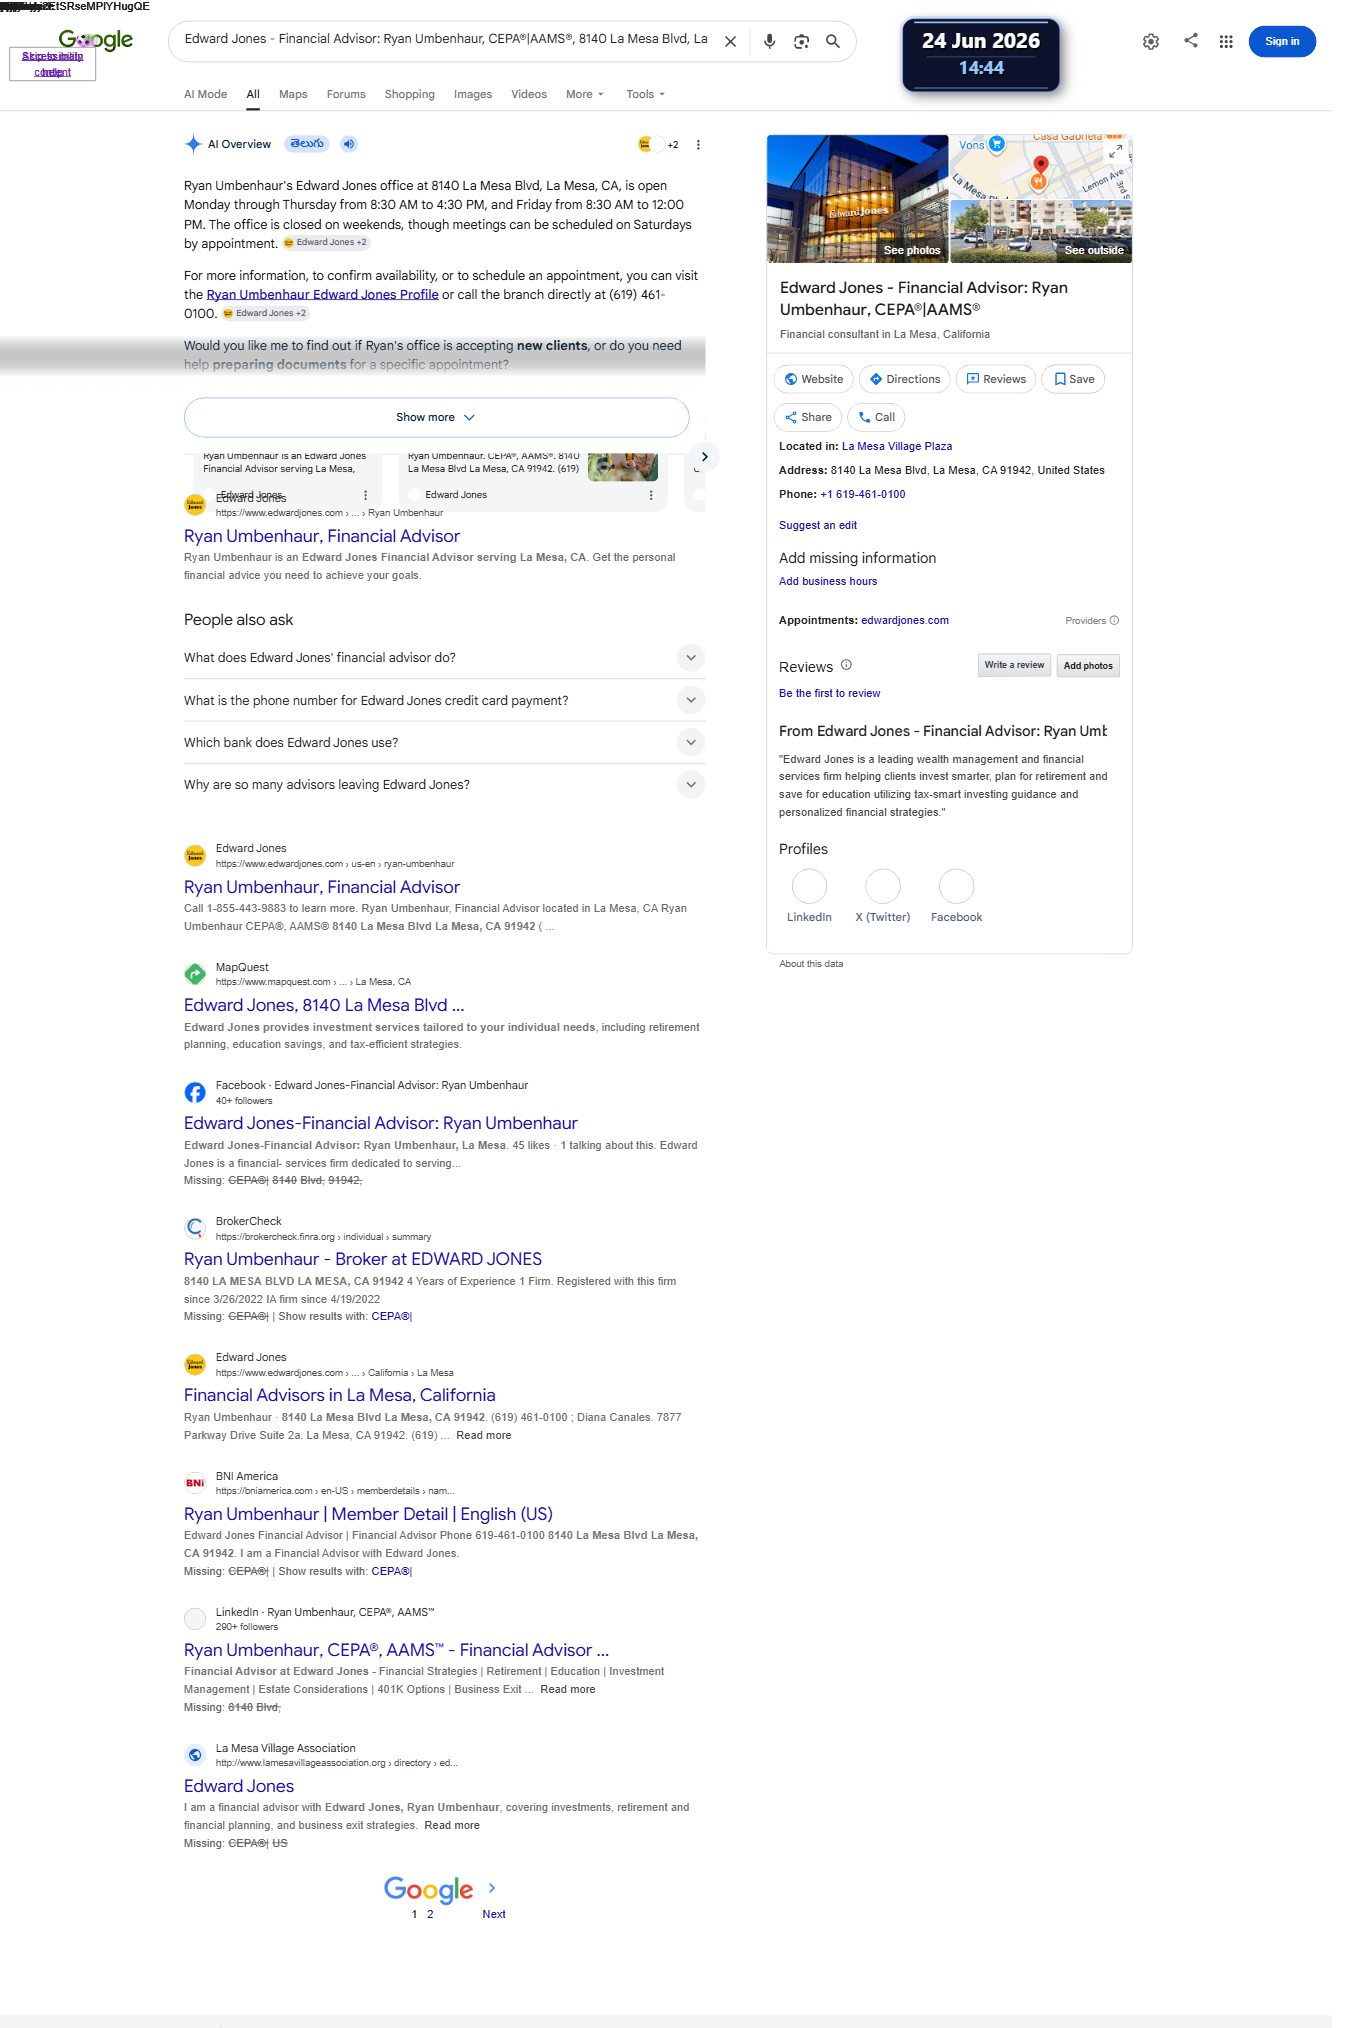1348x2028 pixels.
Task: Expand the map with arrows icon
Action: point(1116,150)
